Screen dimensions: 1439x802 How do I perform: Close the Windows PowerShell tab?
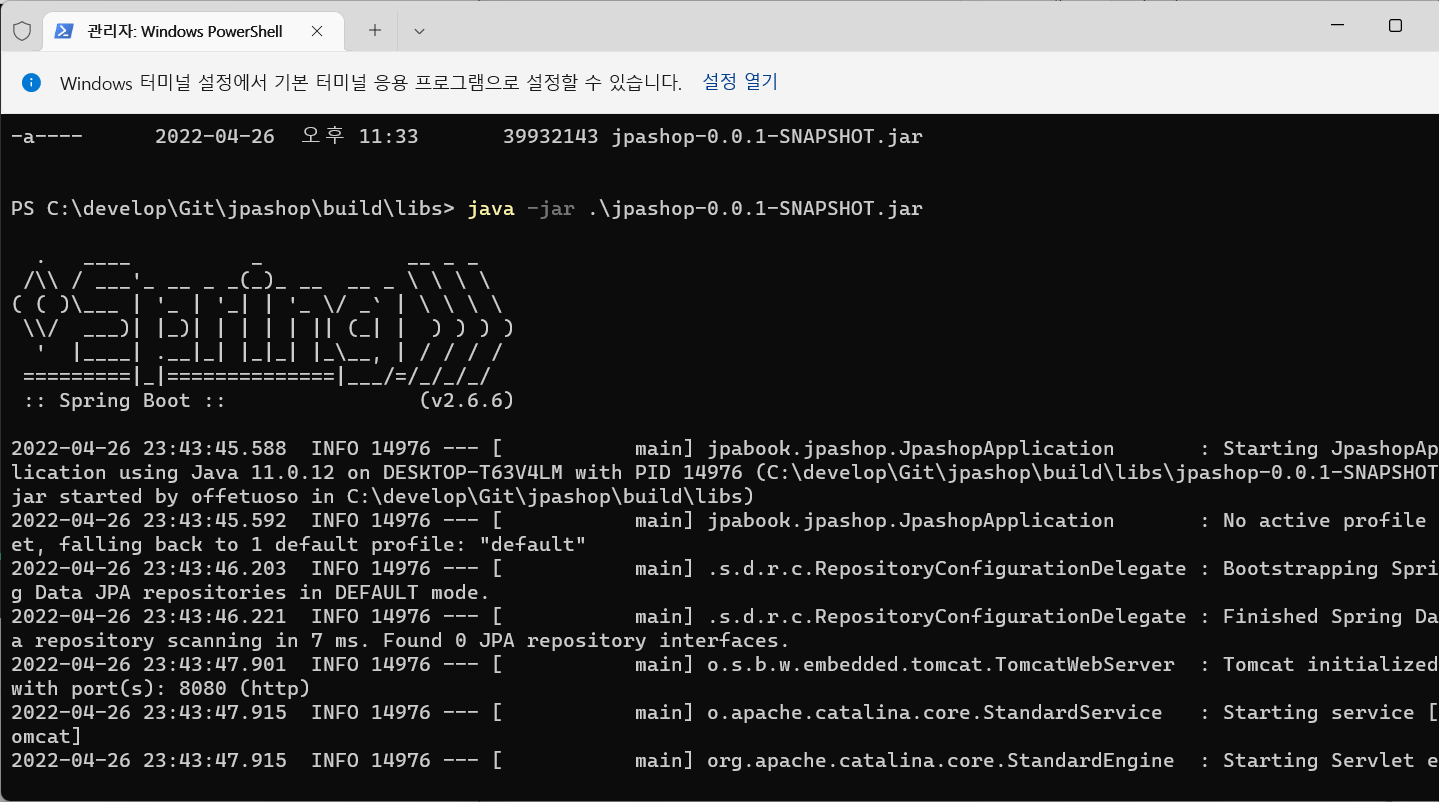pyautogui.click(x=317, y=31)
